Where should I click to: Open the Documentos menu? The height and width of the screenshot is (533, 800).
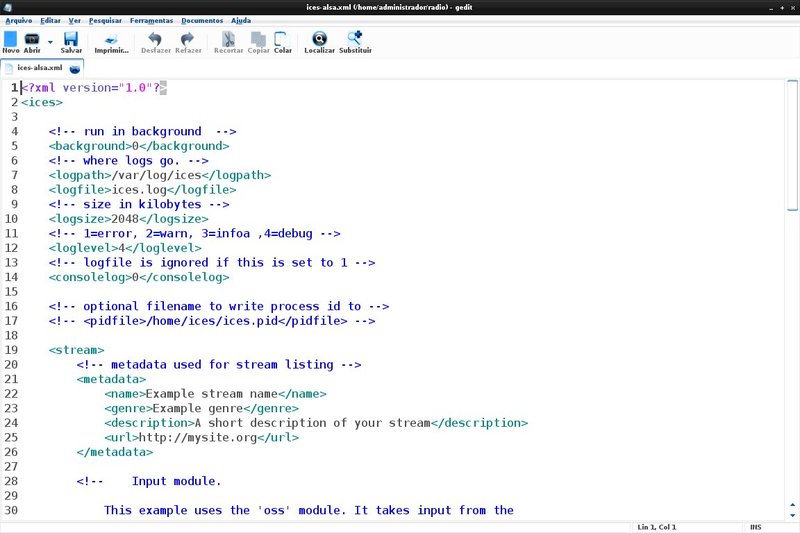click(x=202, y=20)
